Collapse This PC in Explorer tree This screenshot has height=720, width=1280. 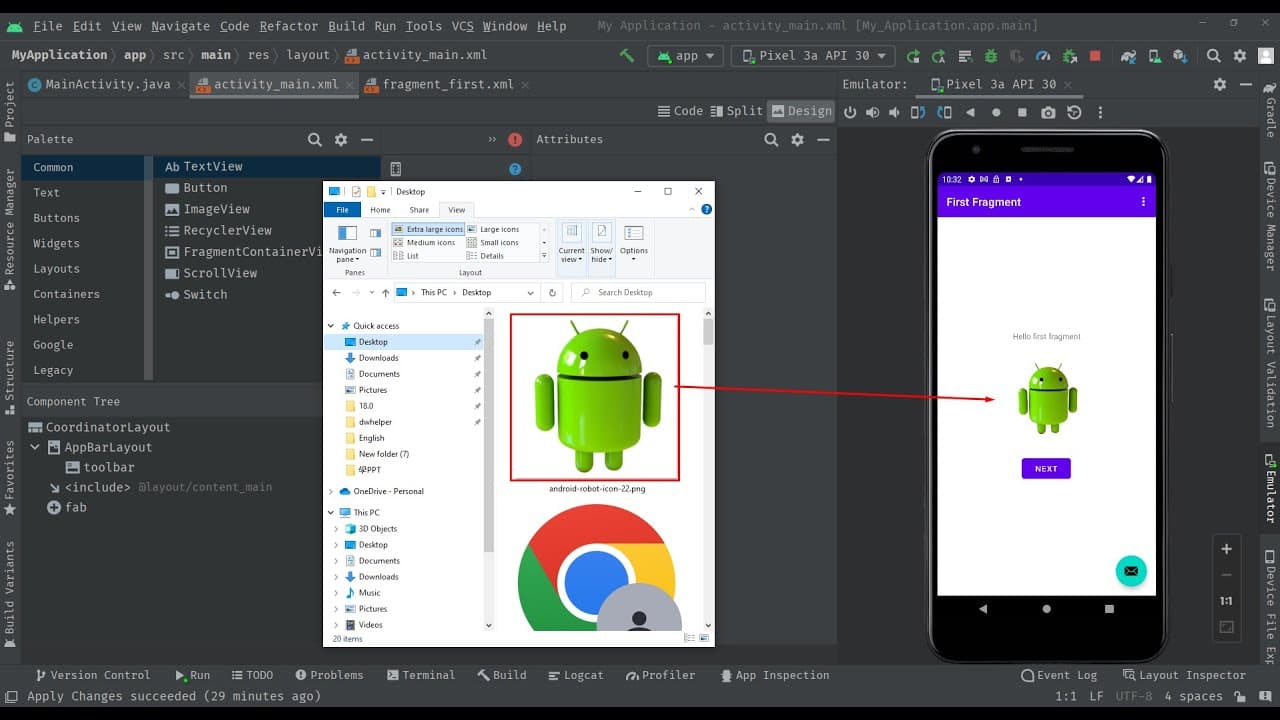(x=332, y=513)
